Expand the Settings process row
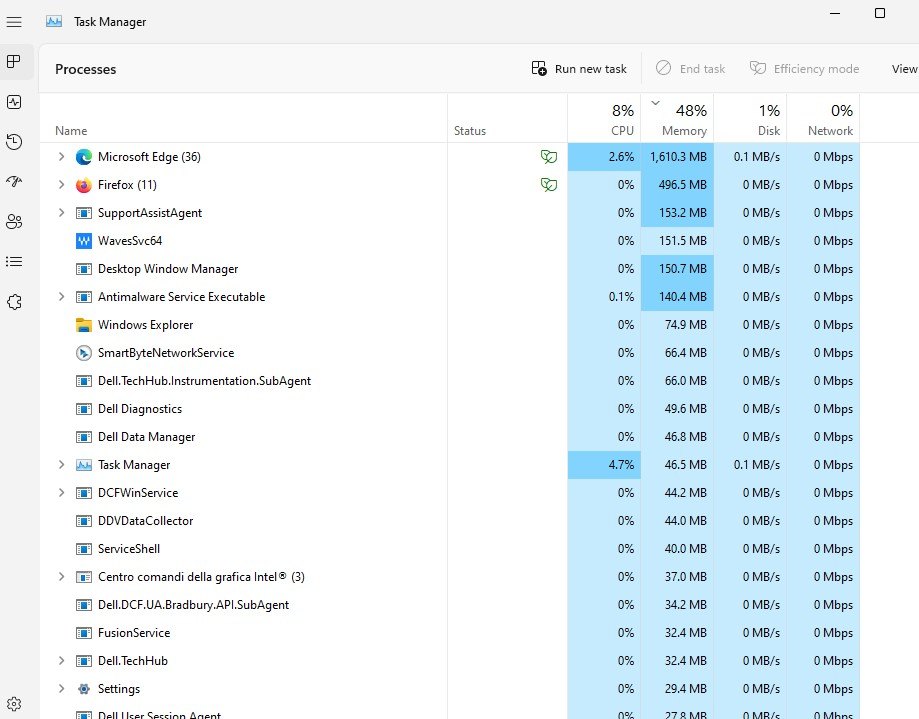Image resolution: width=919 pixels, height=719 pixels. pyautogui.click(x=61, y=689)
